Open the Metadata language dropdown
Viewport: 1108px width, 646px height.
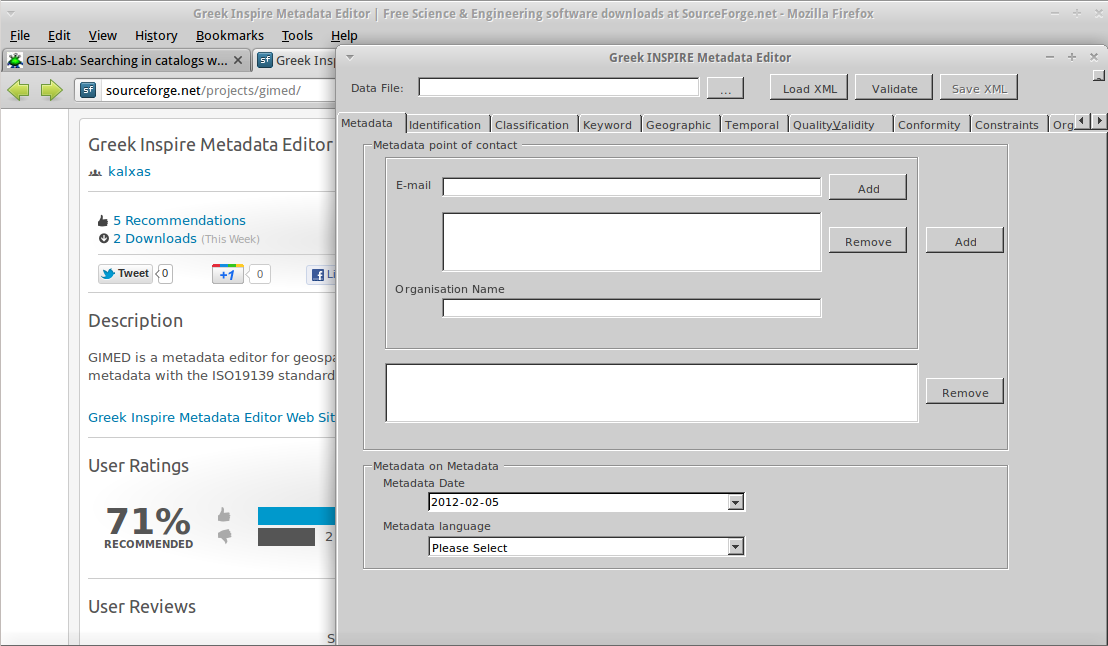pyautogui.click(x=736, y=547)
